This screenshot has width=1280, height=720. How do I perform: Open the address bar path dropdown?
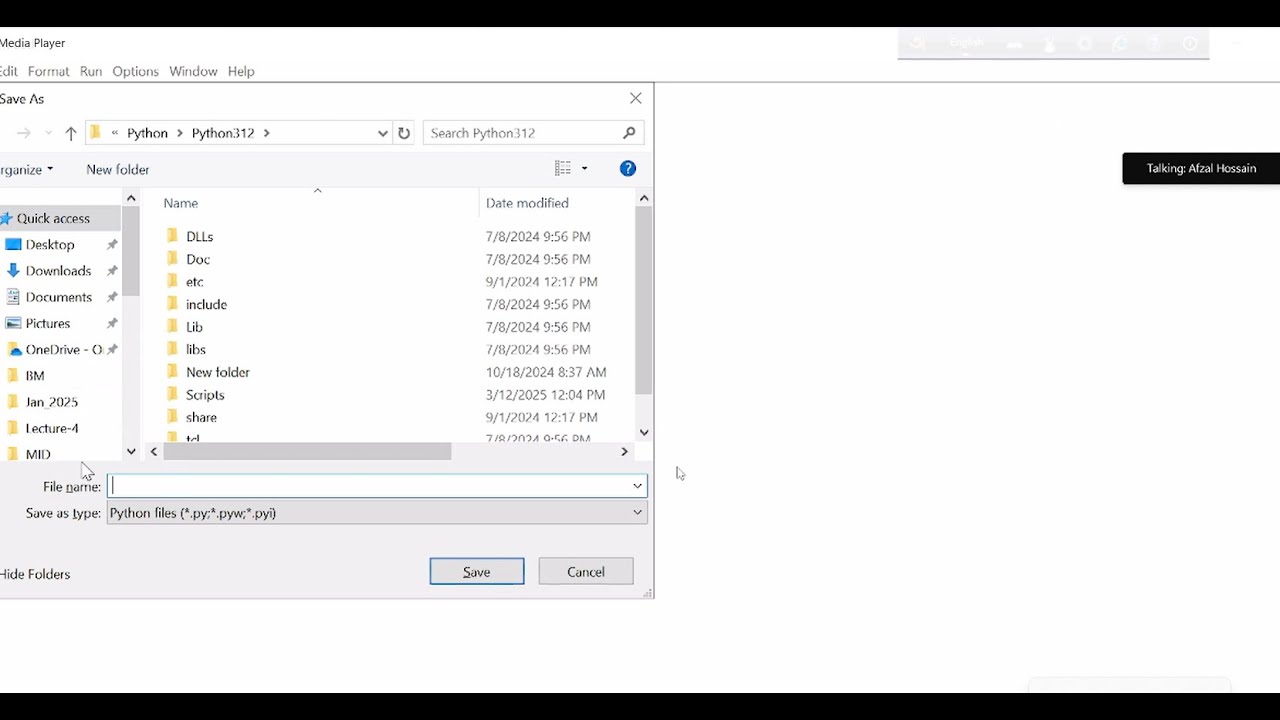click(x=382, y=133)
